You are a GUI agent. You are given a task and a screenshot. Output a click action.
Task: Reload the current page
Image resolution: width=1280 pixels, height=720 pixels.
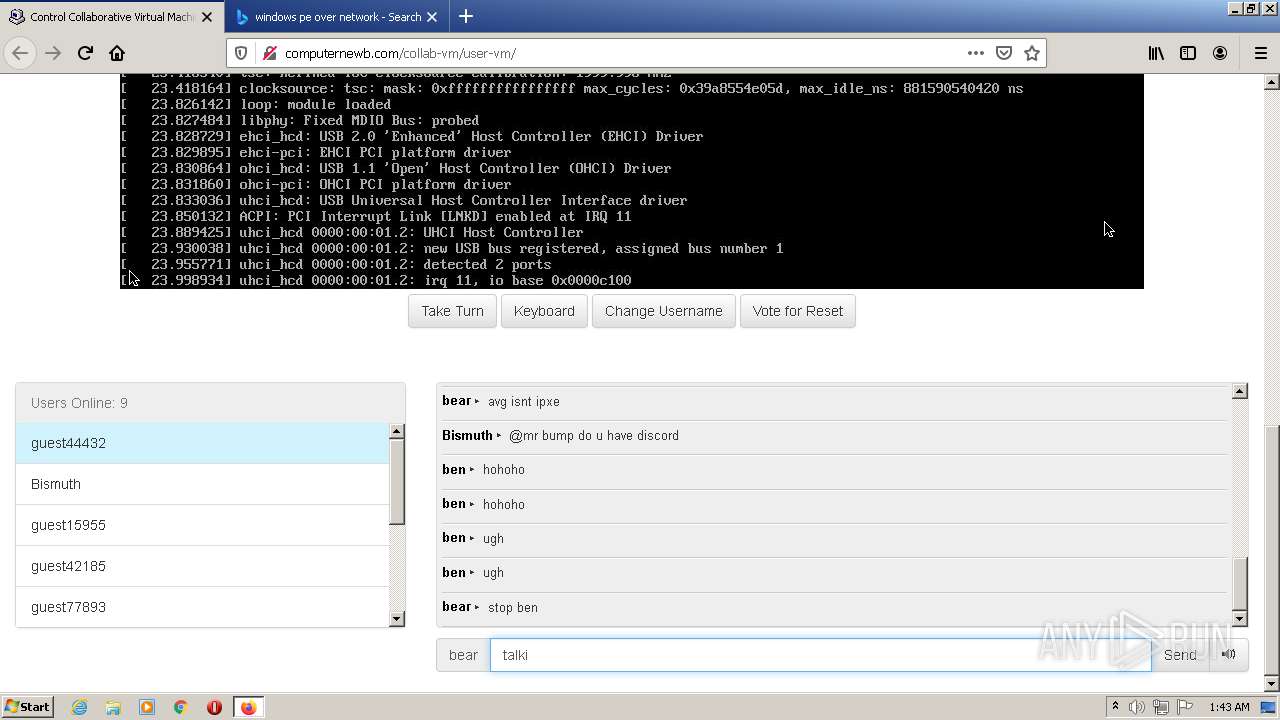tap(85, 53)
